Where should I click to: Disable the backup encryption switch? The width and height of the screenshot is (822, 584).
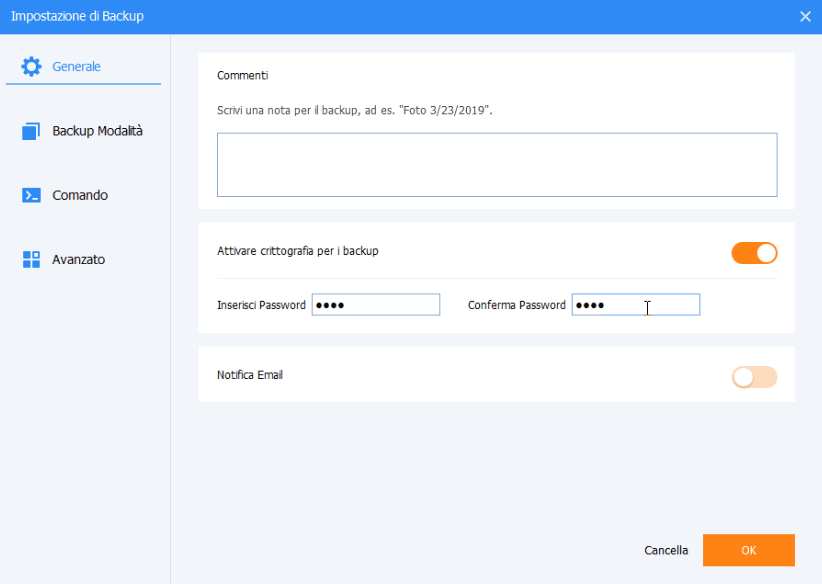(754, 253)
